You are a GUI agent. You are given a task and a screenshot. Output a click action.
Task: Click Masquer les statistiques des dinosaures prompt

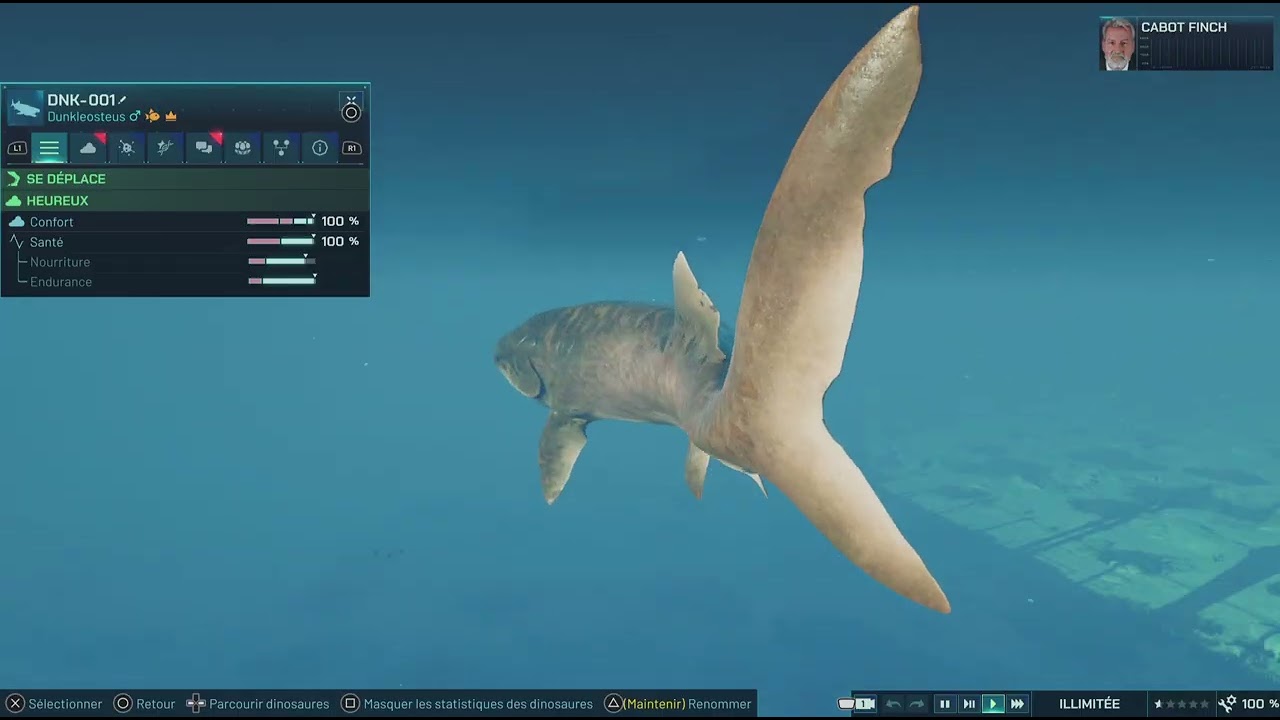tap(467, 704)
